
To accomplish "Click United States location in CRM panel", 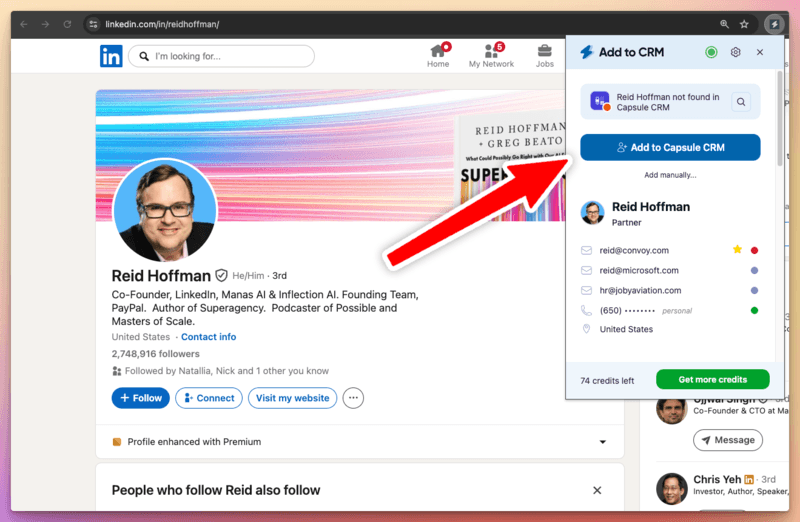I will click(626, 329).
